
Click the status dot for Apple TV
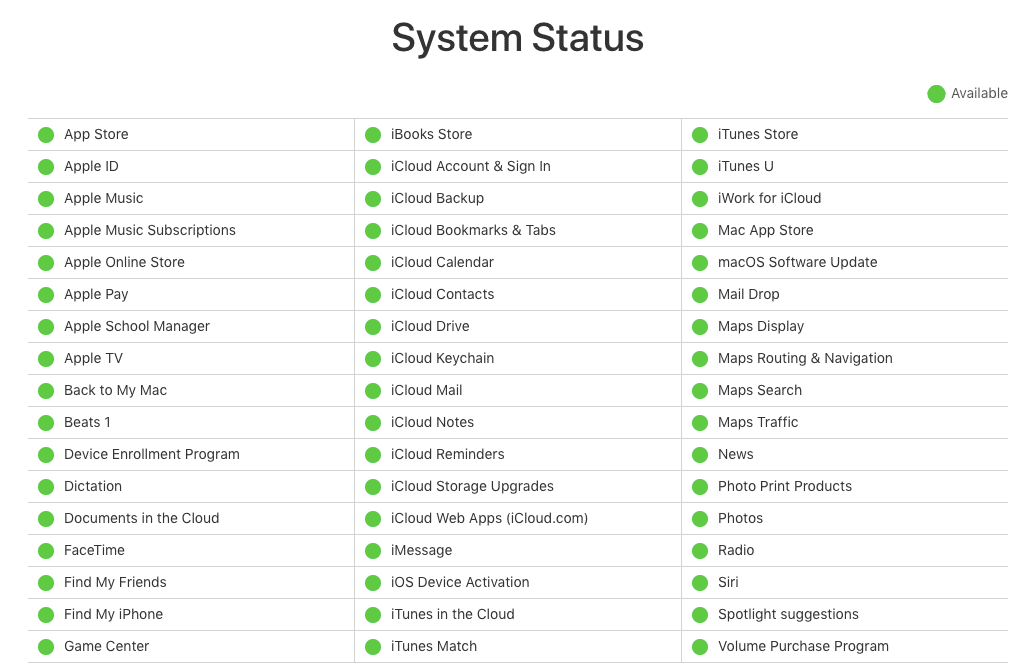click(46, 359)
